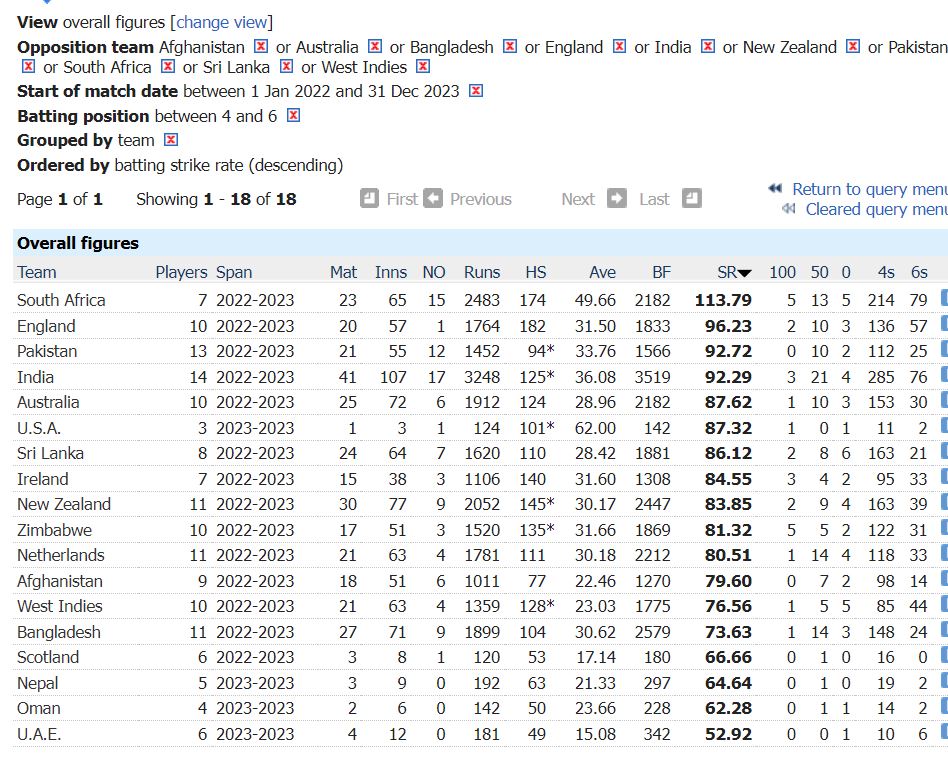Viewport: 948px width, 758px height.
Task: Remove the England opposition filter
Action: point(619,47)
